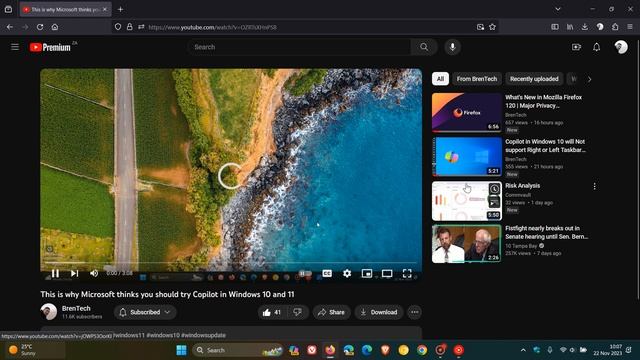The width and height of the screenshot is (640, 360).
Task: Download this video
Action: (379, 312)
